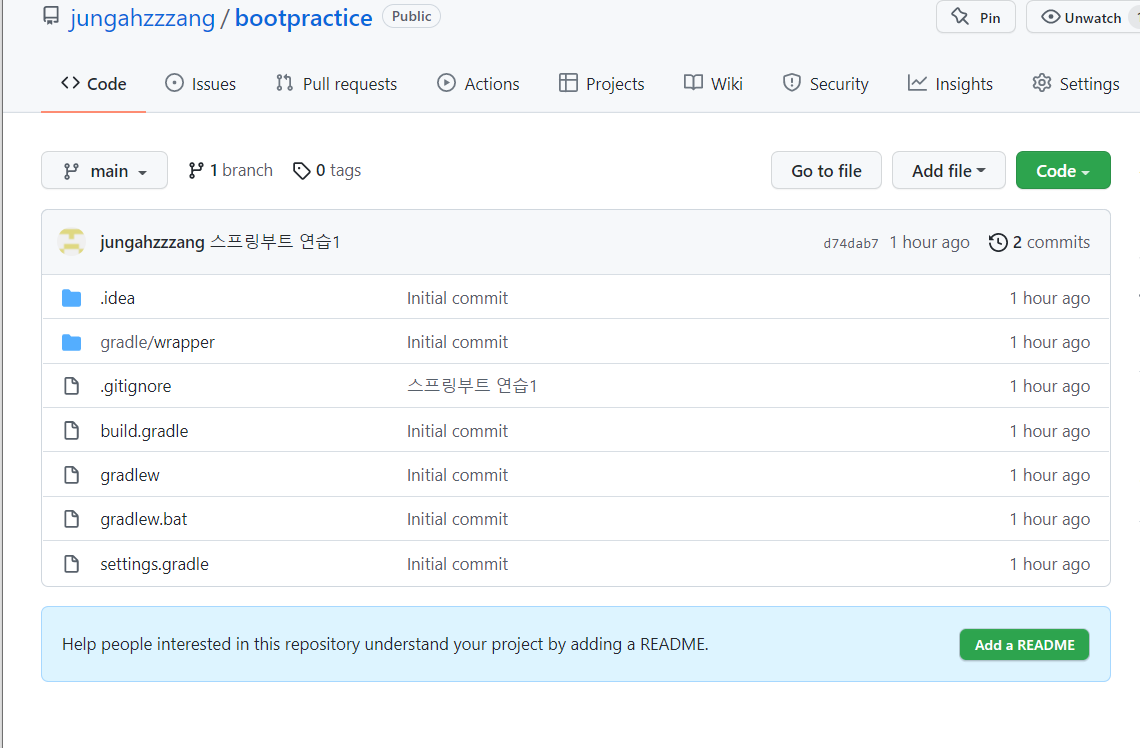Open jungahzzzang author link in commit bar
The image size is (1140, 748).
pos(152,242)
